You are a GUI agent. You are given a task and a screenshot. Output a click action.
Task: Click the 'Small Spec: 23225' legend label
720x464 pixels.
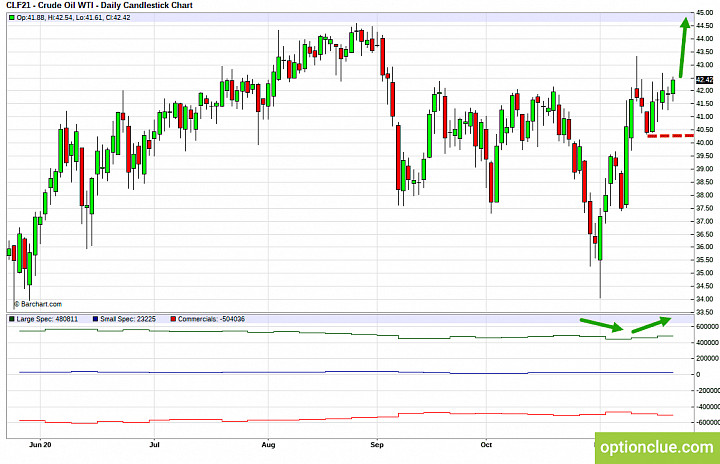(x=128, y=319)
